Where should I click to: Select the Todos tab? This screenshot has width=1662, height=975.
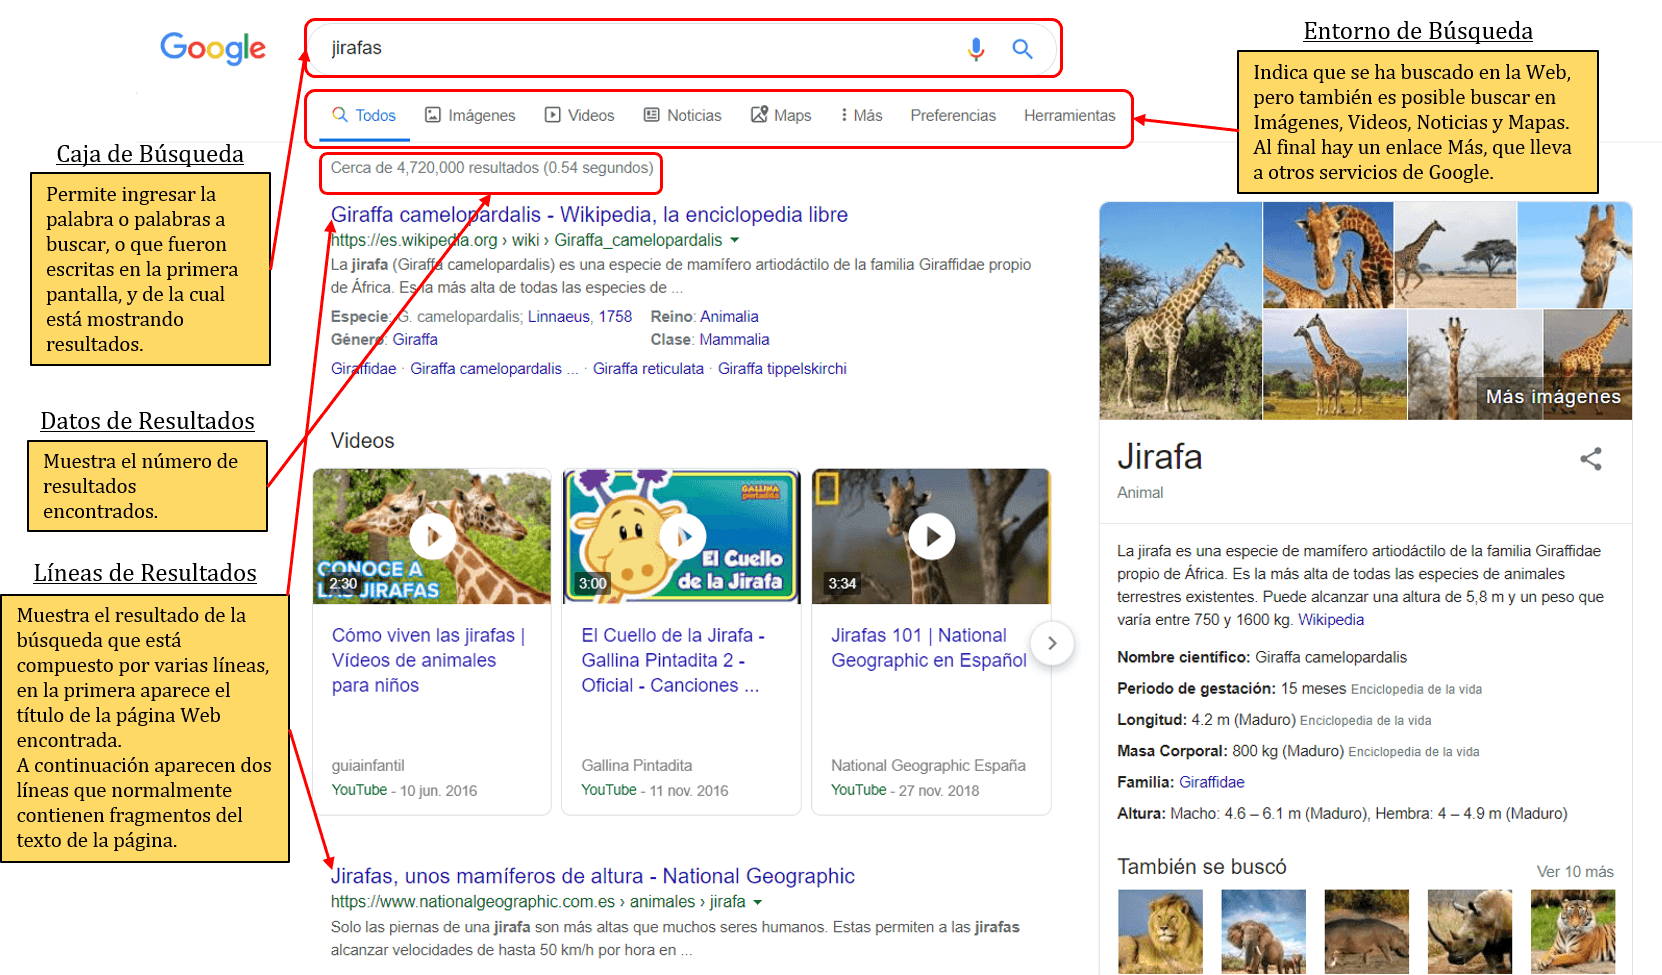[x=364, y=115]
